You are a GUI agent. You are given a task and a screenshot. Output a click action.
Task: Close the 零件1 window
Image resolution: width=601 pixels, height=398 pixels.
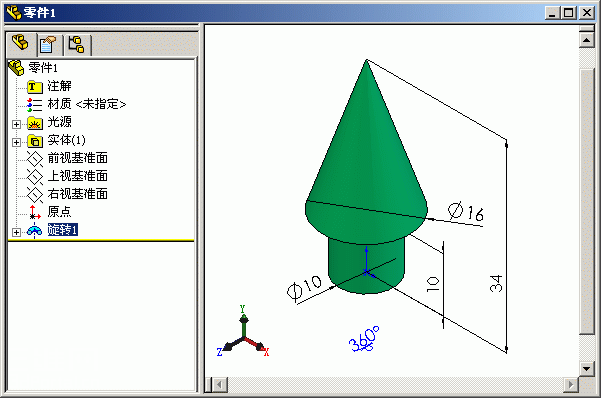pyautogui.click(x=587, y=13)
